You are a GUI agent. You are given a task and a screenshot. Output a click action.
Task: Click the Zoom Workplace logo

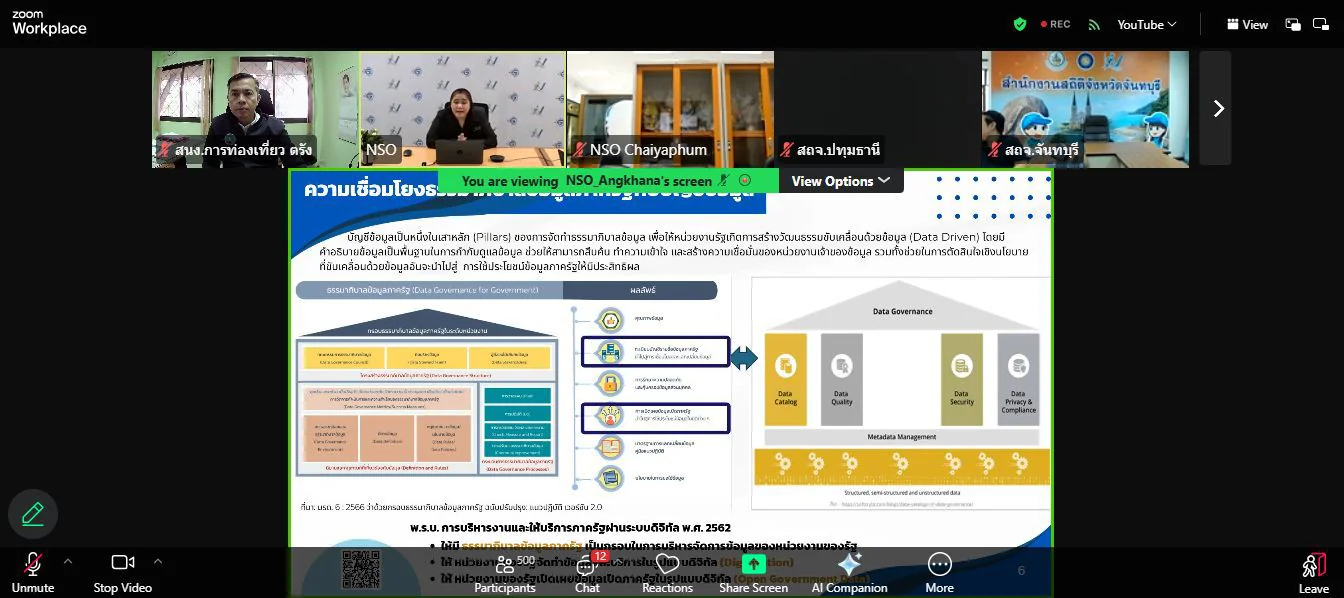click(x=49, y=23)
